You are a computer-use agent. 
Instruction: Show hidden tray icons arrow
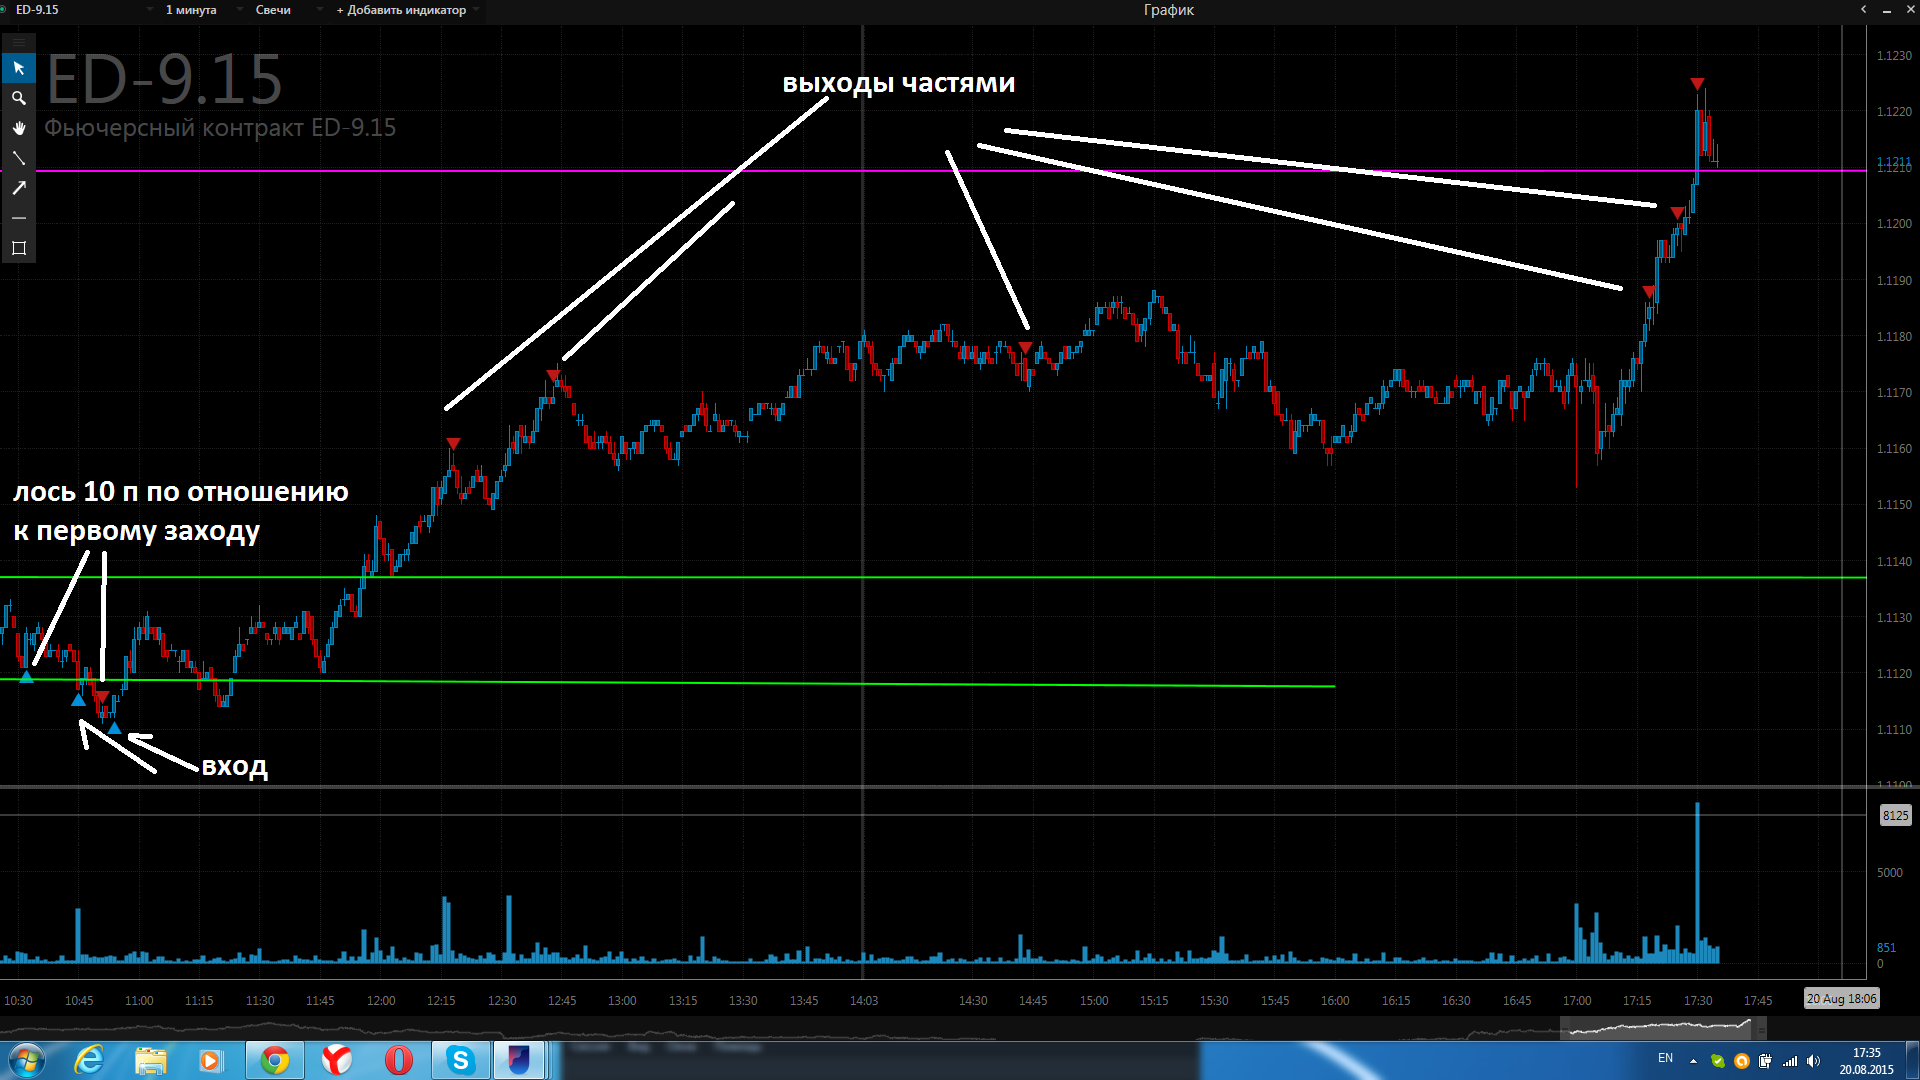(1693, 1061)
